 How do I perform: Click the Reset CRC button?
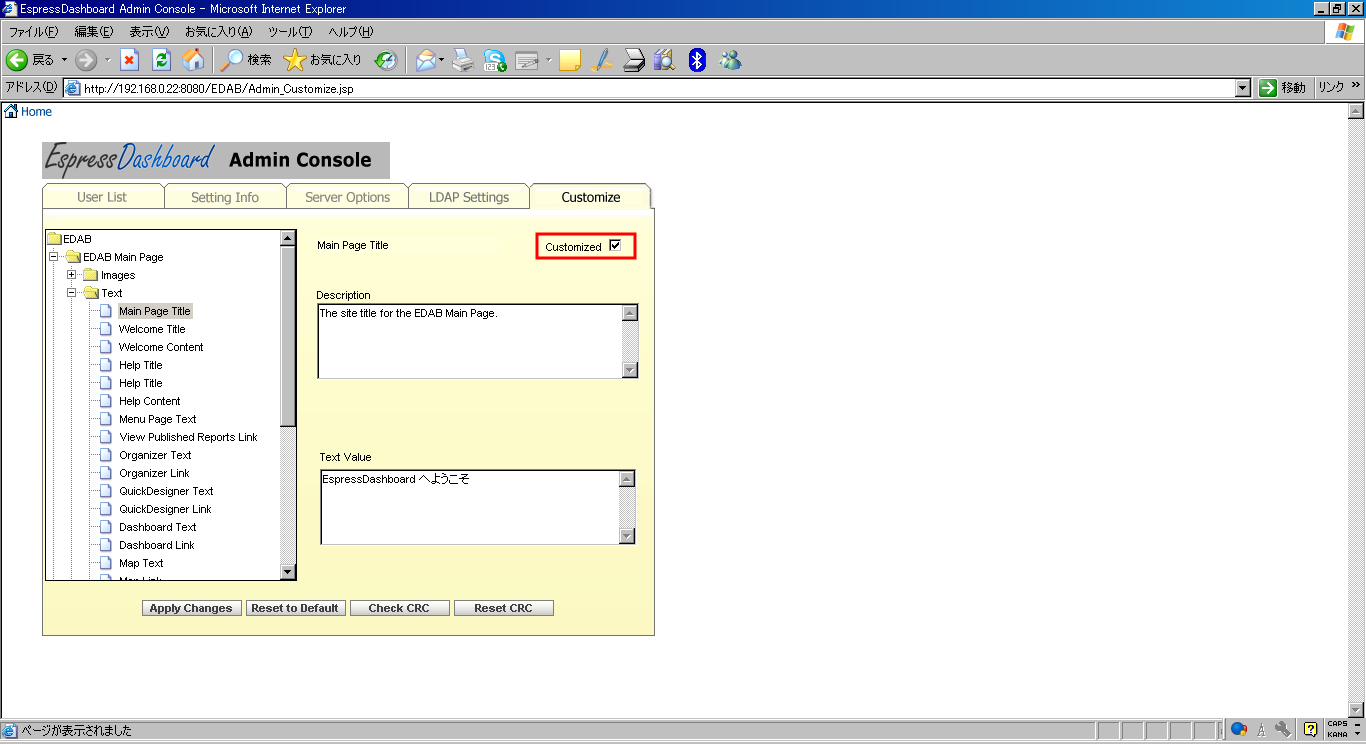click(x=503, y=608)
